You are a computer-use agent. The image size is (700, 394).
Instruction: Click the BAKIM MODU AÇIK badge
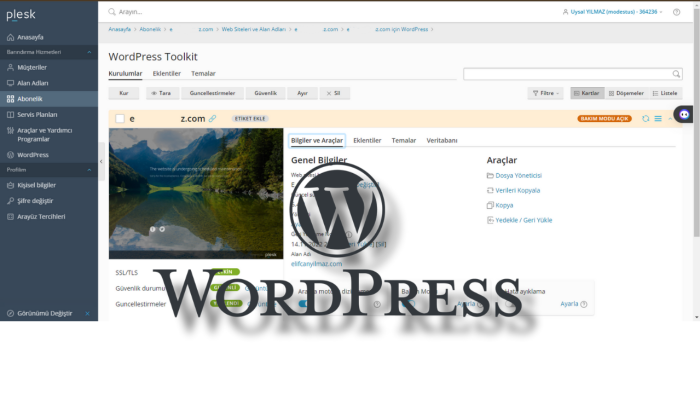pyautogui.click(x=604, y=119)
